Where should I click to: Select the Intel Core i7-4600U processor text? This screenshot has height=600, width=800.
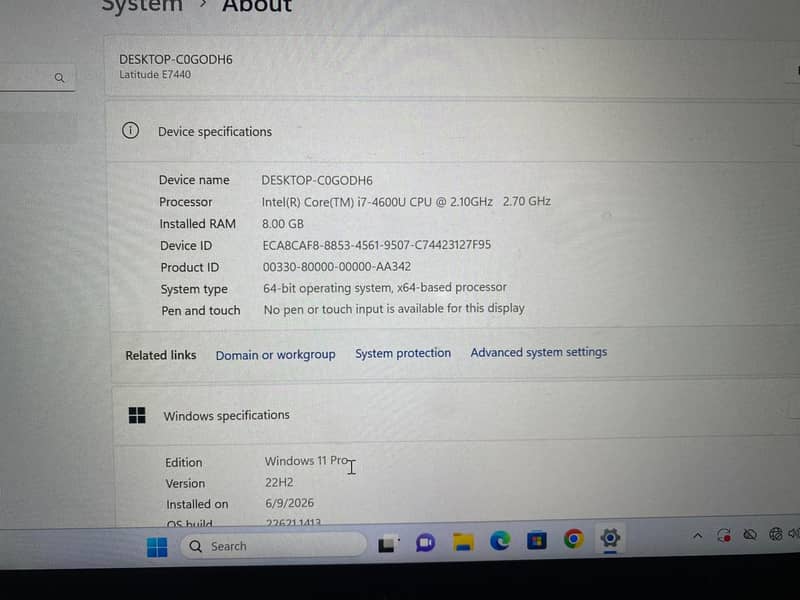pos(406,202)
